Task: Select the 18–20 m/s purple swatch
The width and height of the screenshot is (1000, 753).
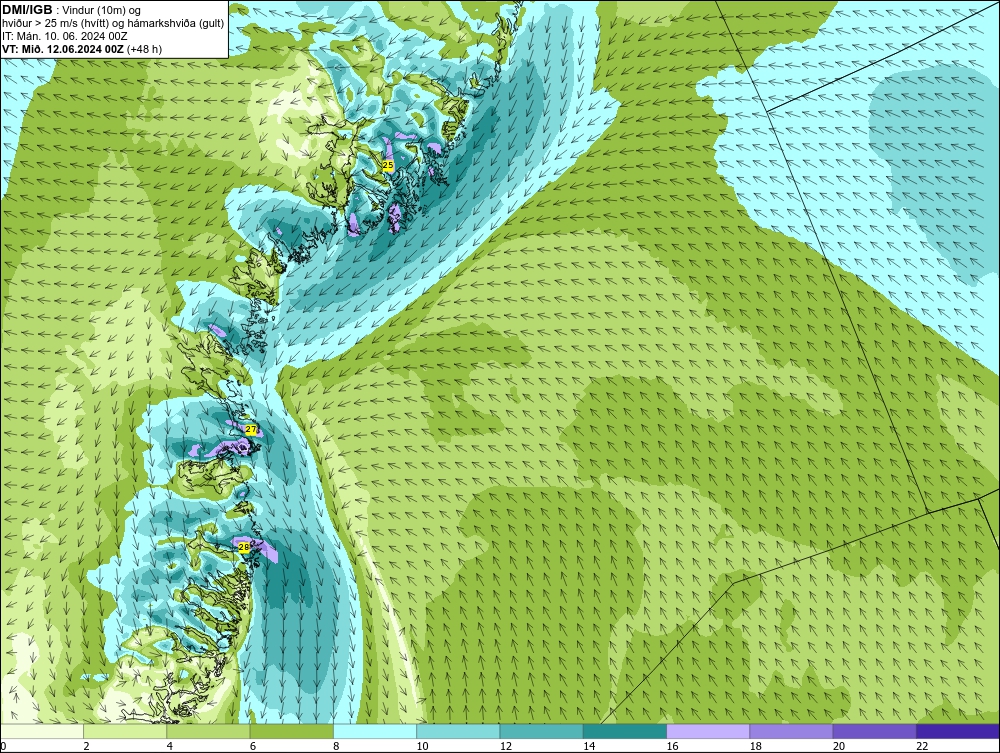Action: click(791, 731)
